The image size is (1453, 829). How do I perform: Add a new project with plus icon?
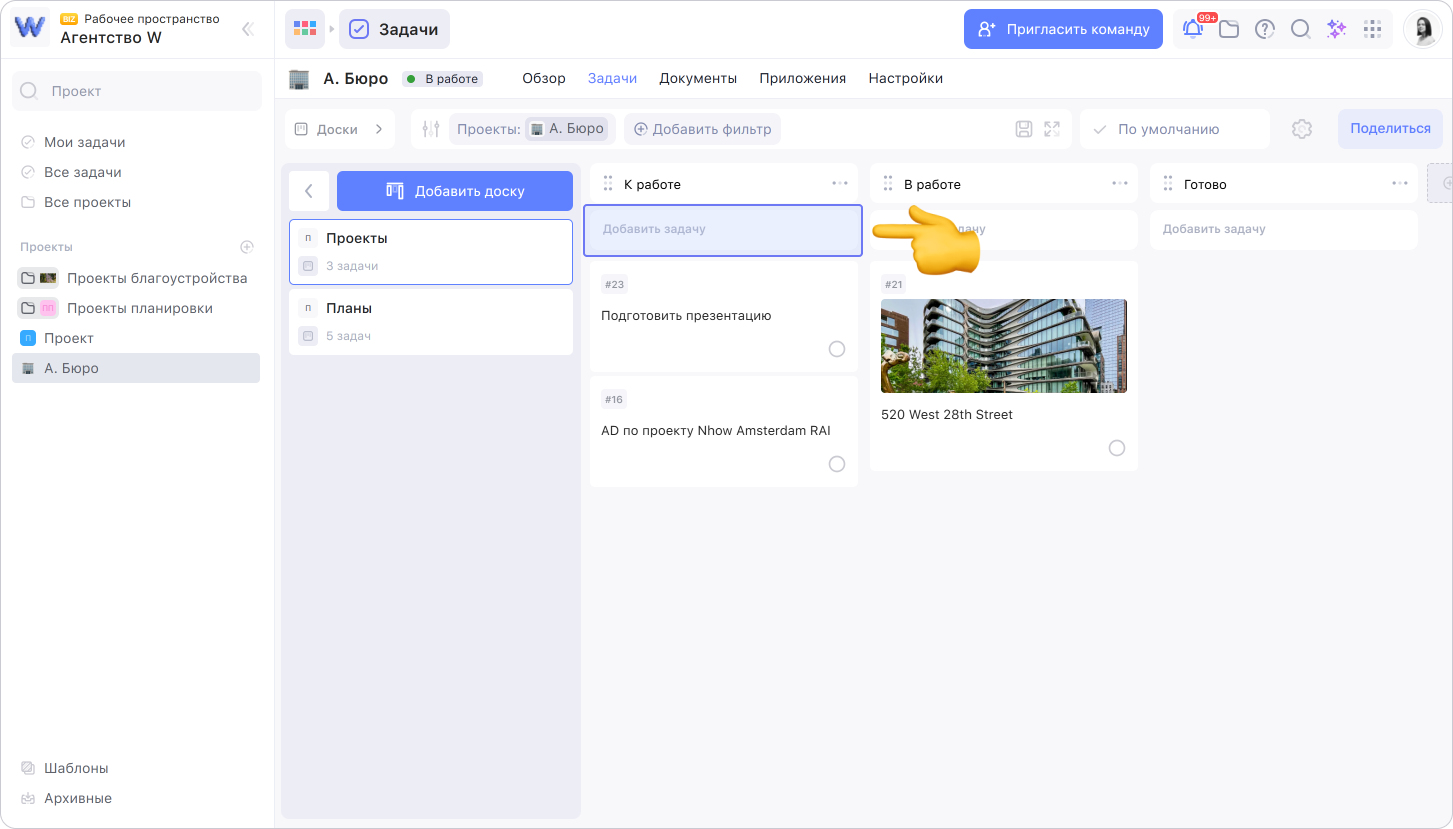(247, 247)
